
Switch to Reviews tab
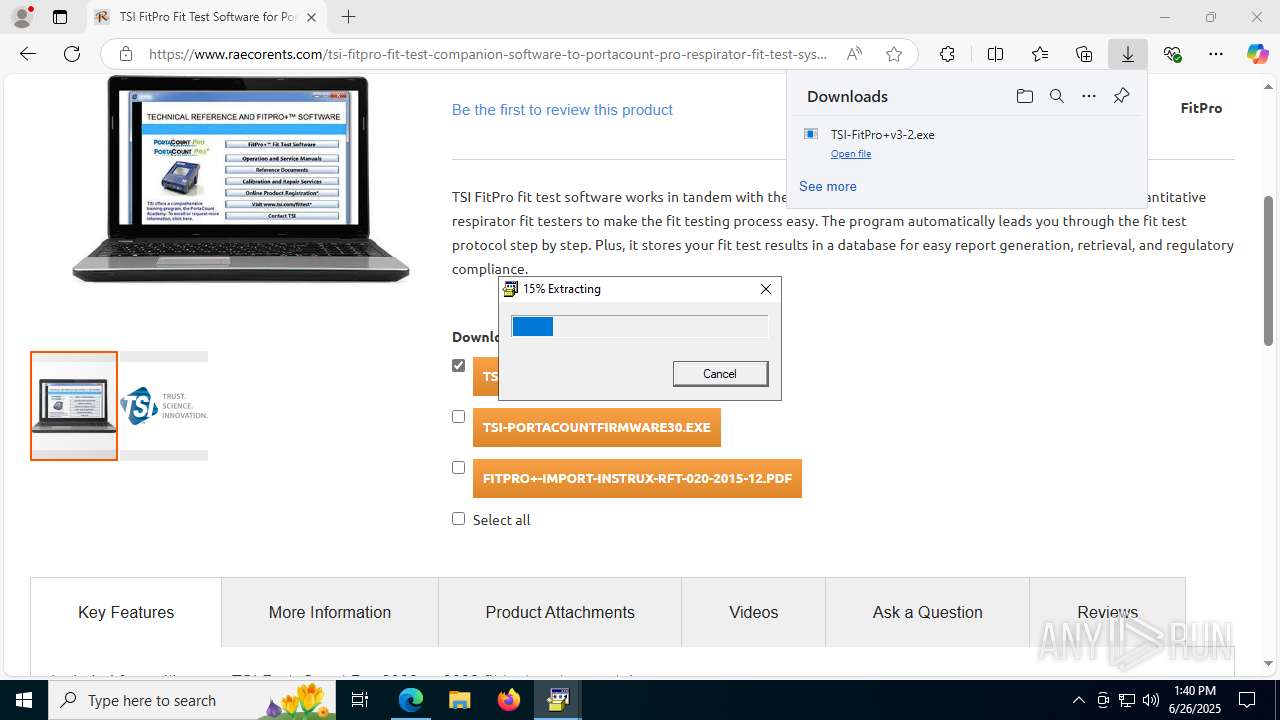click(x=1107, y=612)
